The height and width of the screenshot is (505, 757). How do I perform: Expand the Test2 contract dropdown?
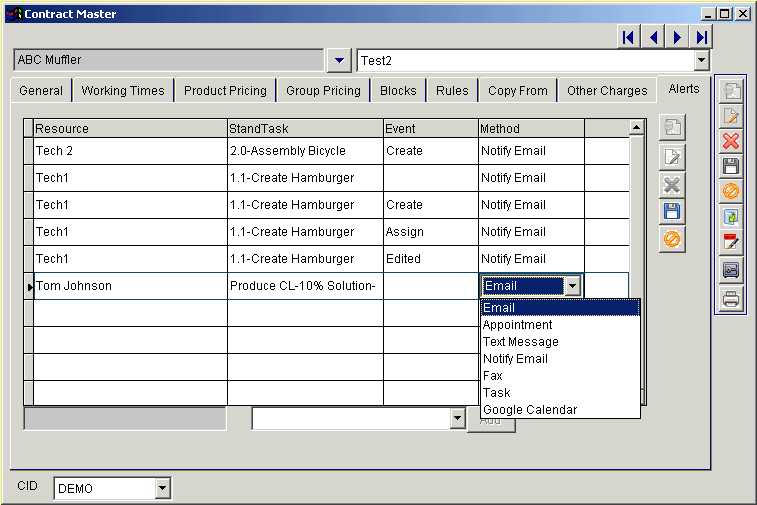(x=701, y=61)
